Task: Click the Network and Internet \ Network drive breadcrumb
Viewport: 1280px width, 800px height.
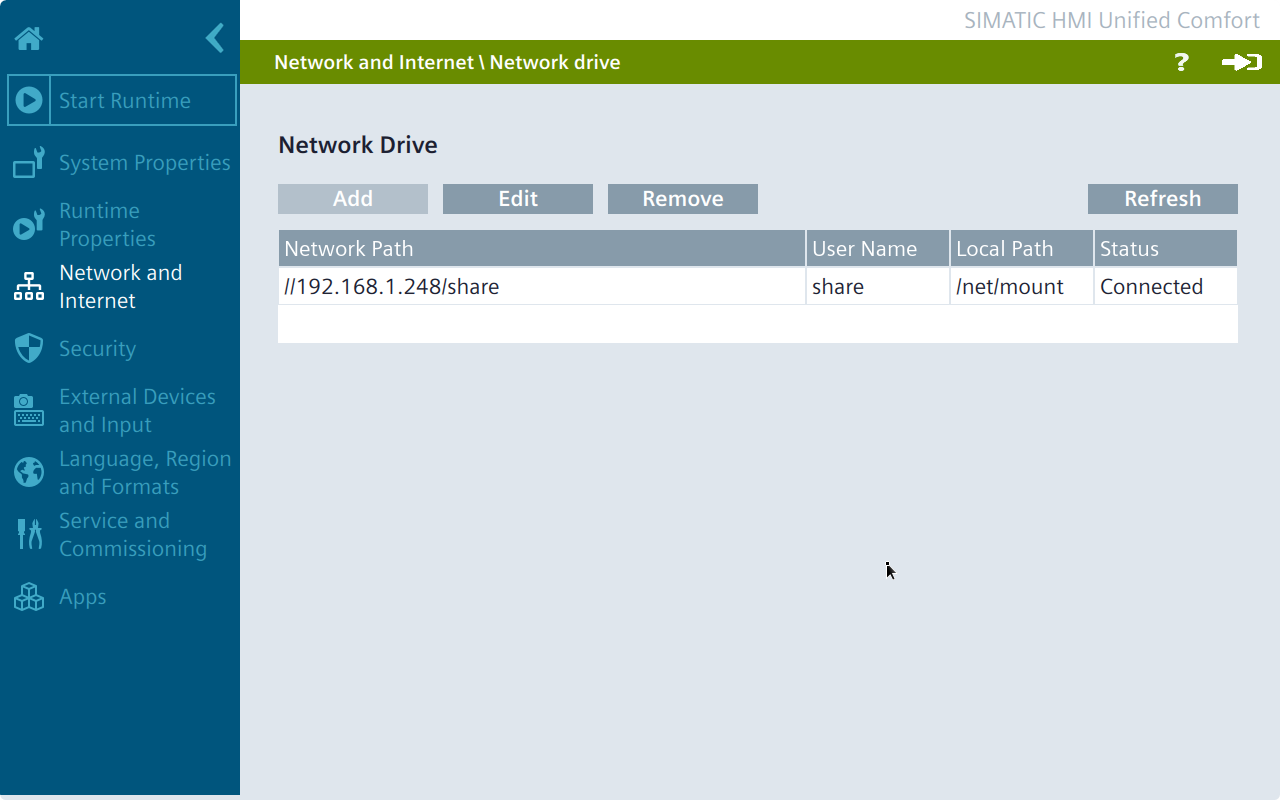Action: point(447,62)
